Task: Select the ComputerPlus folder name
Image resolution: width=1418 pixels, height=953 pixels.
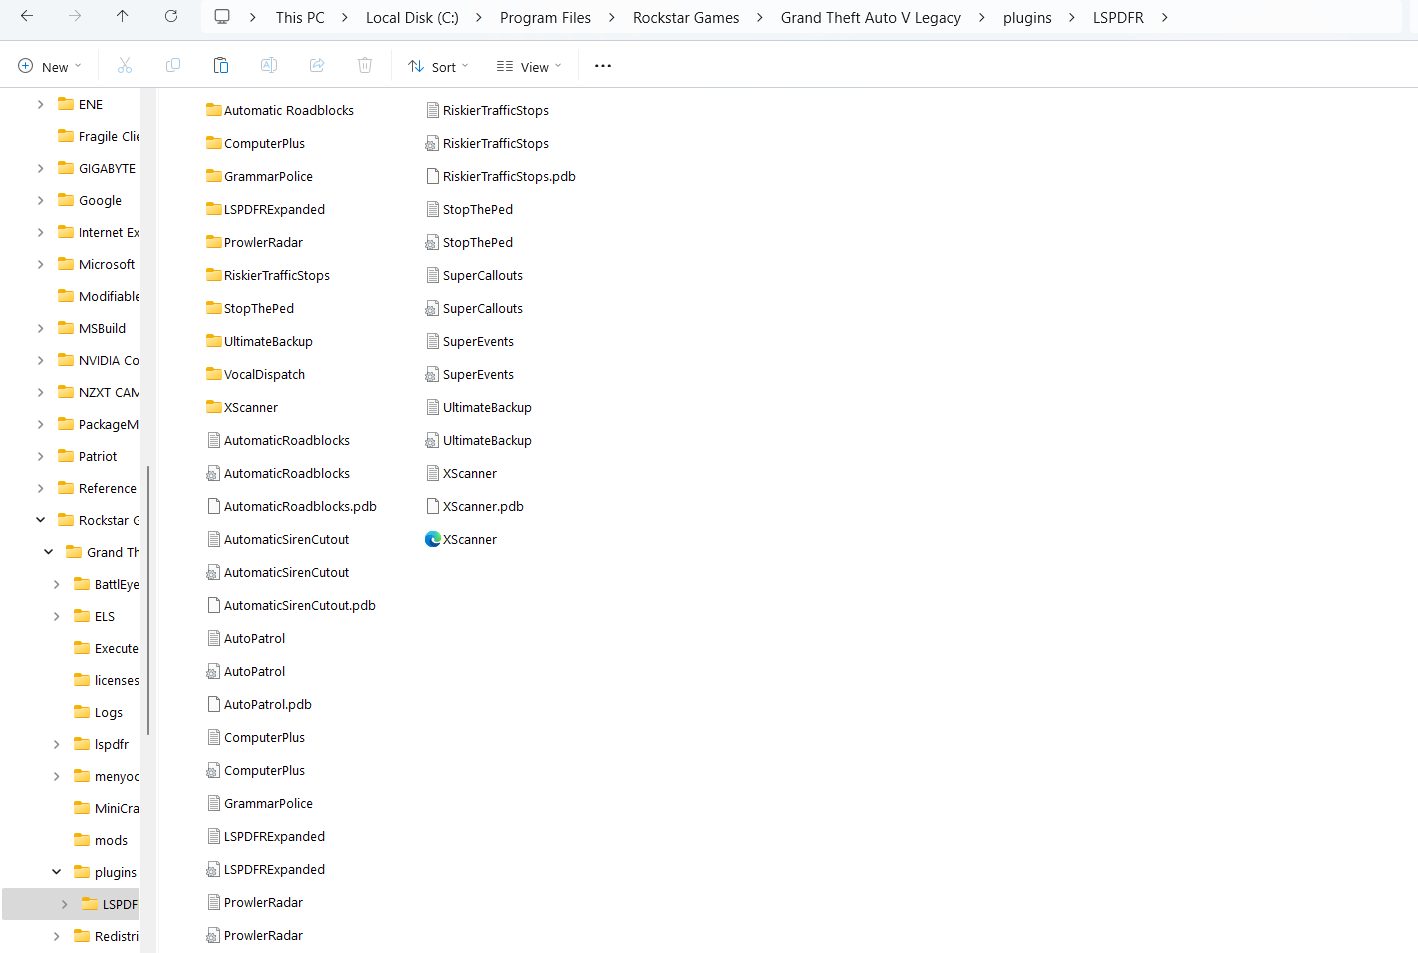Action: (x=264, y=143)
